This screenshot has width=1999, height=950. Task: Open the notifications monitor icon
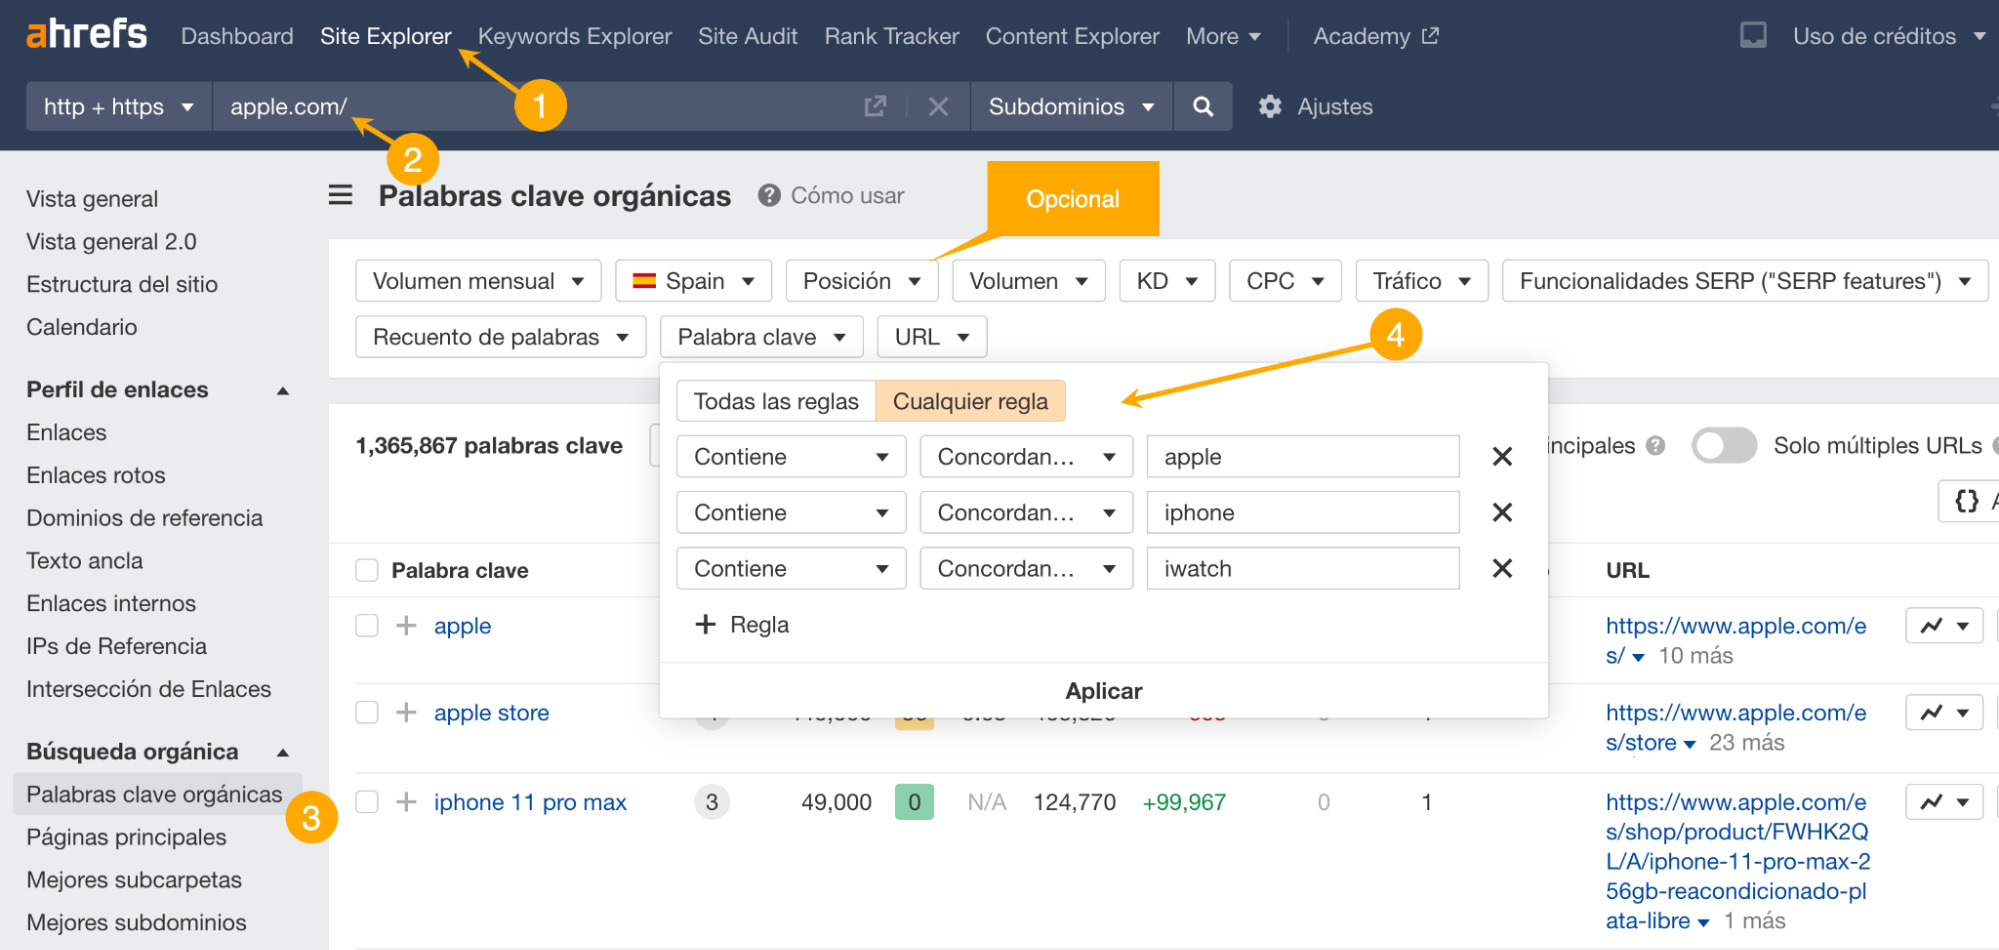1753,36
